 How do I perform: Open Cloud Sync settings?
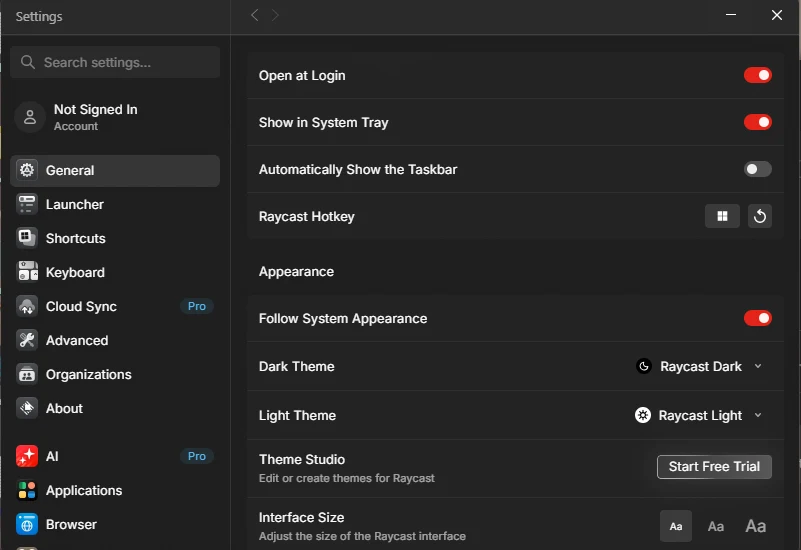point(115,306)
